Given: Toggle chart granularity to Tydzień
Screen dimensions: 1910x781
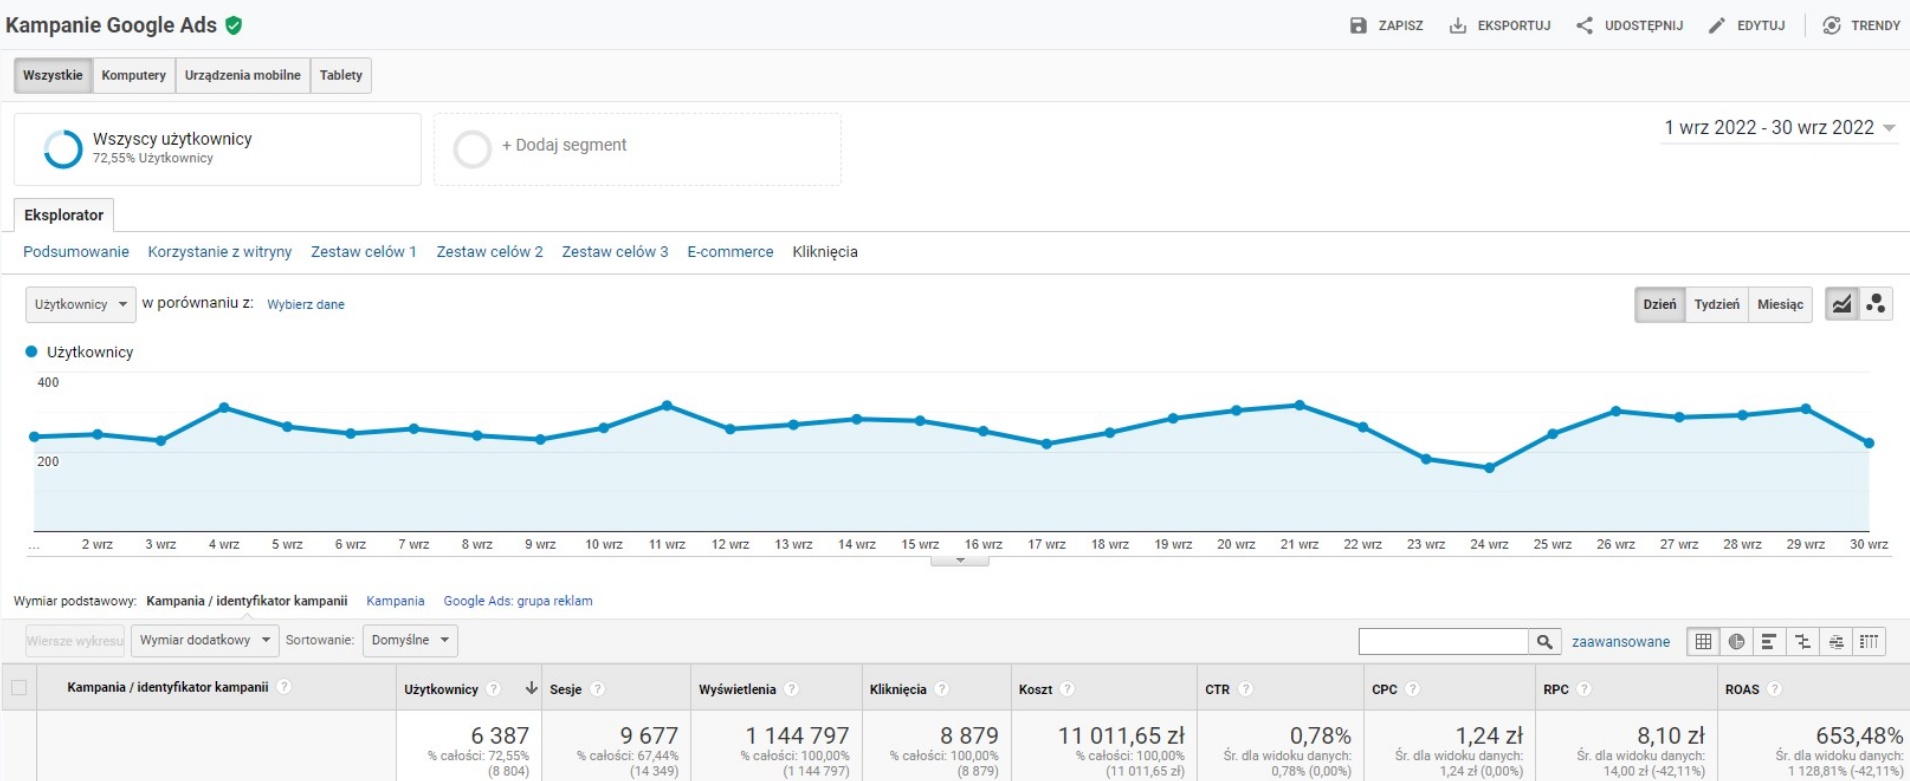Looking at the screenshot, I should pyautogui.click(x=1716, y=304).
